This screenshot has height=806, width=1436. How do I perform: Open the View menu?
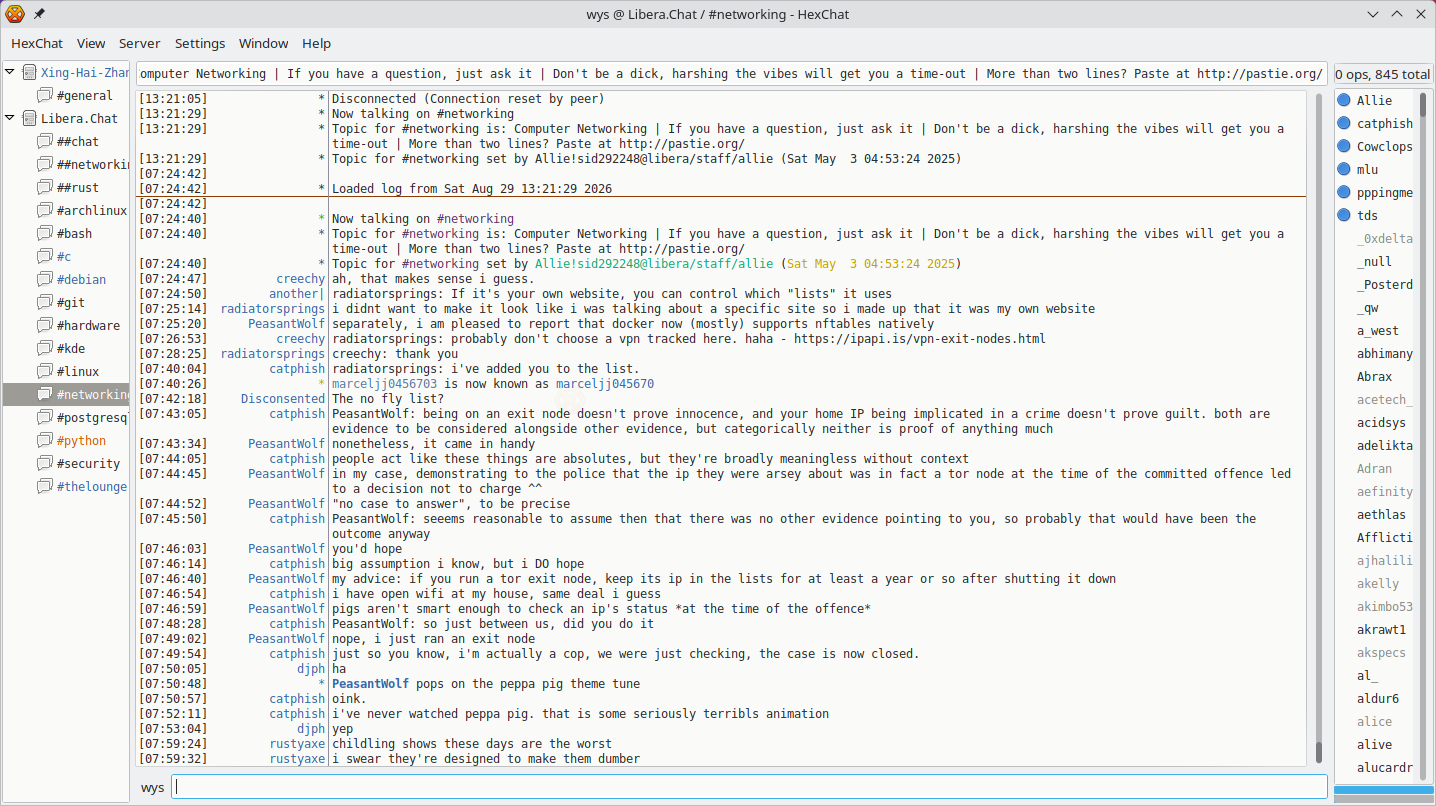[x=91, y=43]
